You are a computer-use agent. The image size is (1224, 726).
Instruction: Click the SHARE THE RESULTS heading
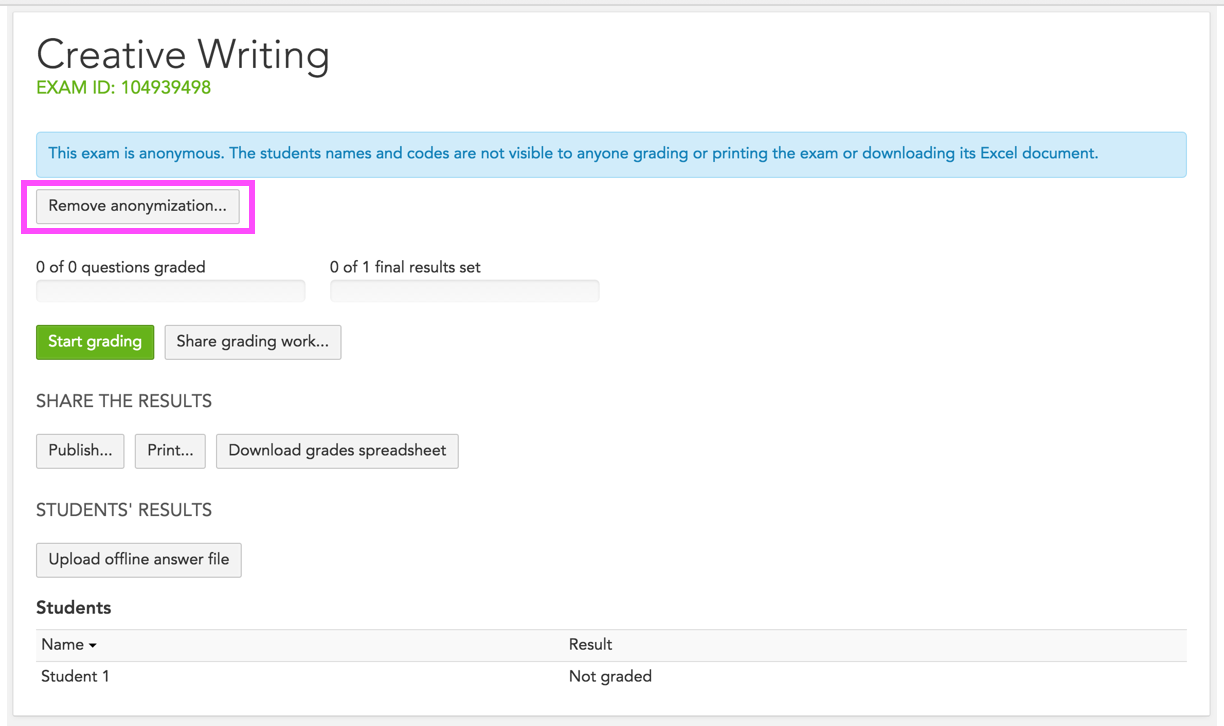coord(124,401)
